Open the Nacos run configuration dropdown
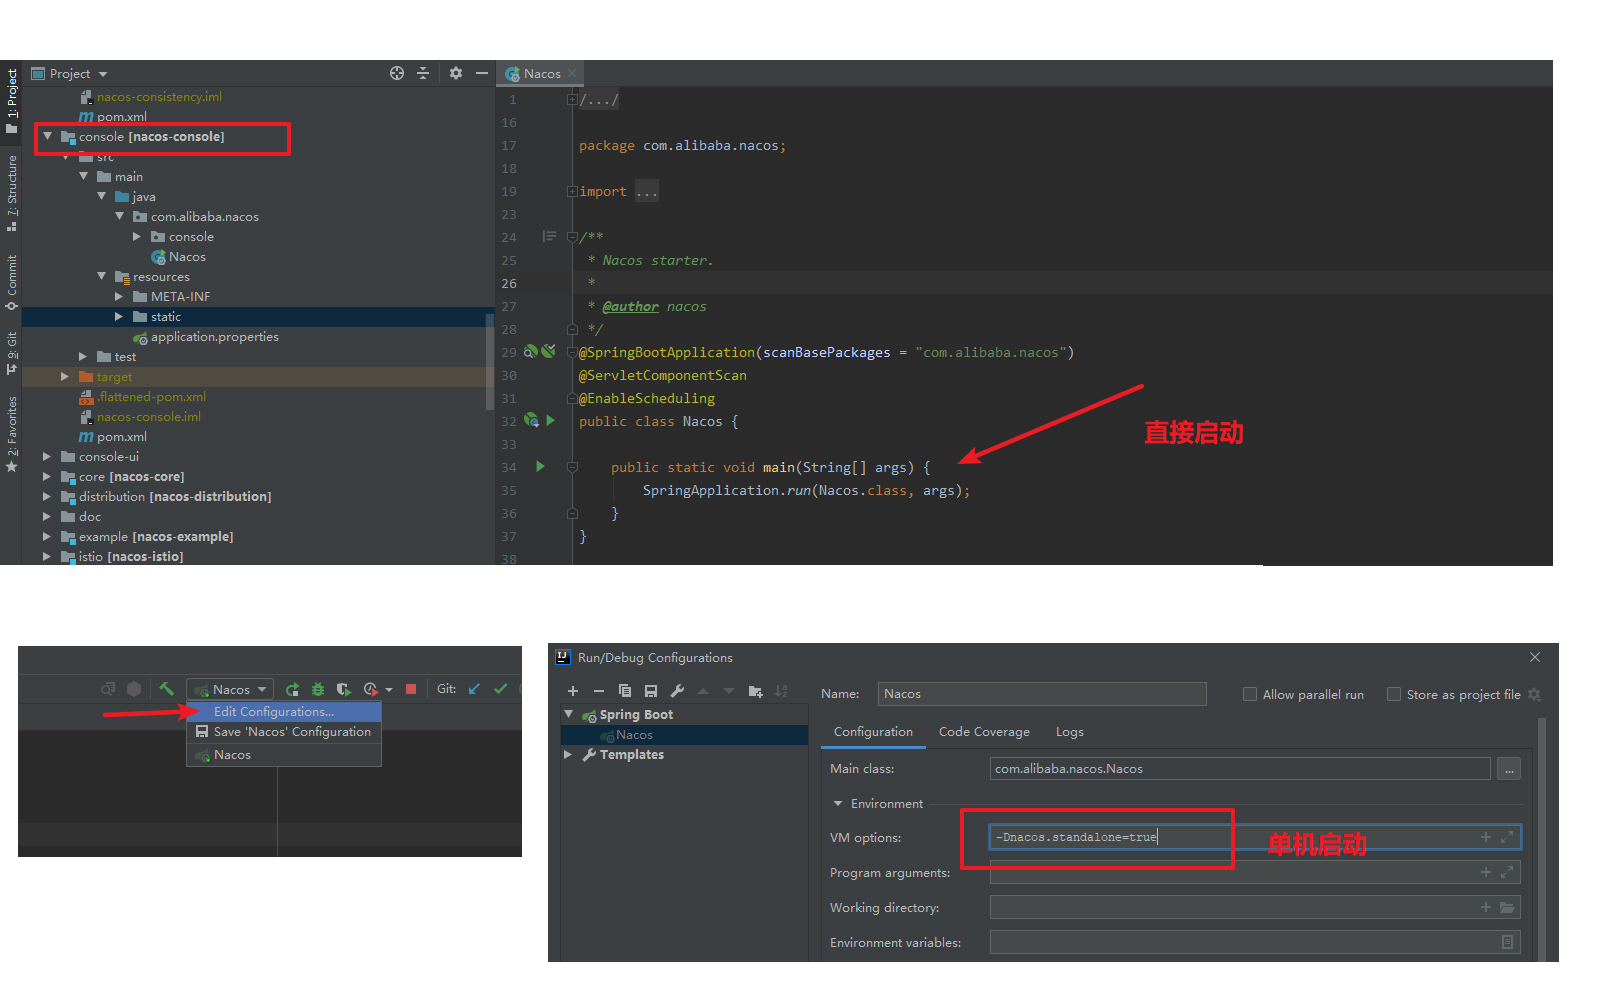The width and height of the screenshot is (1608, 1000). tap(231, 689)
